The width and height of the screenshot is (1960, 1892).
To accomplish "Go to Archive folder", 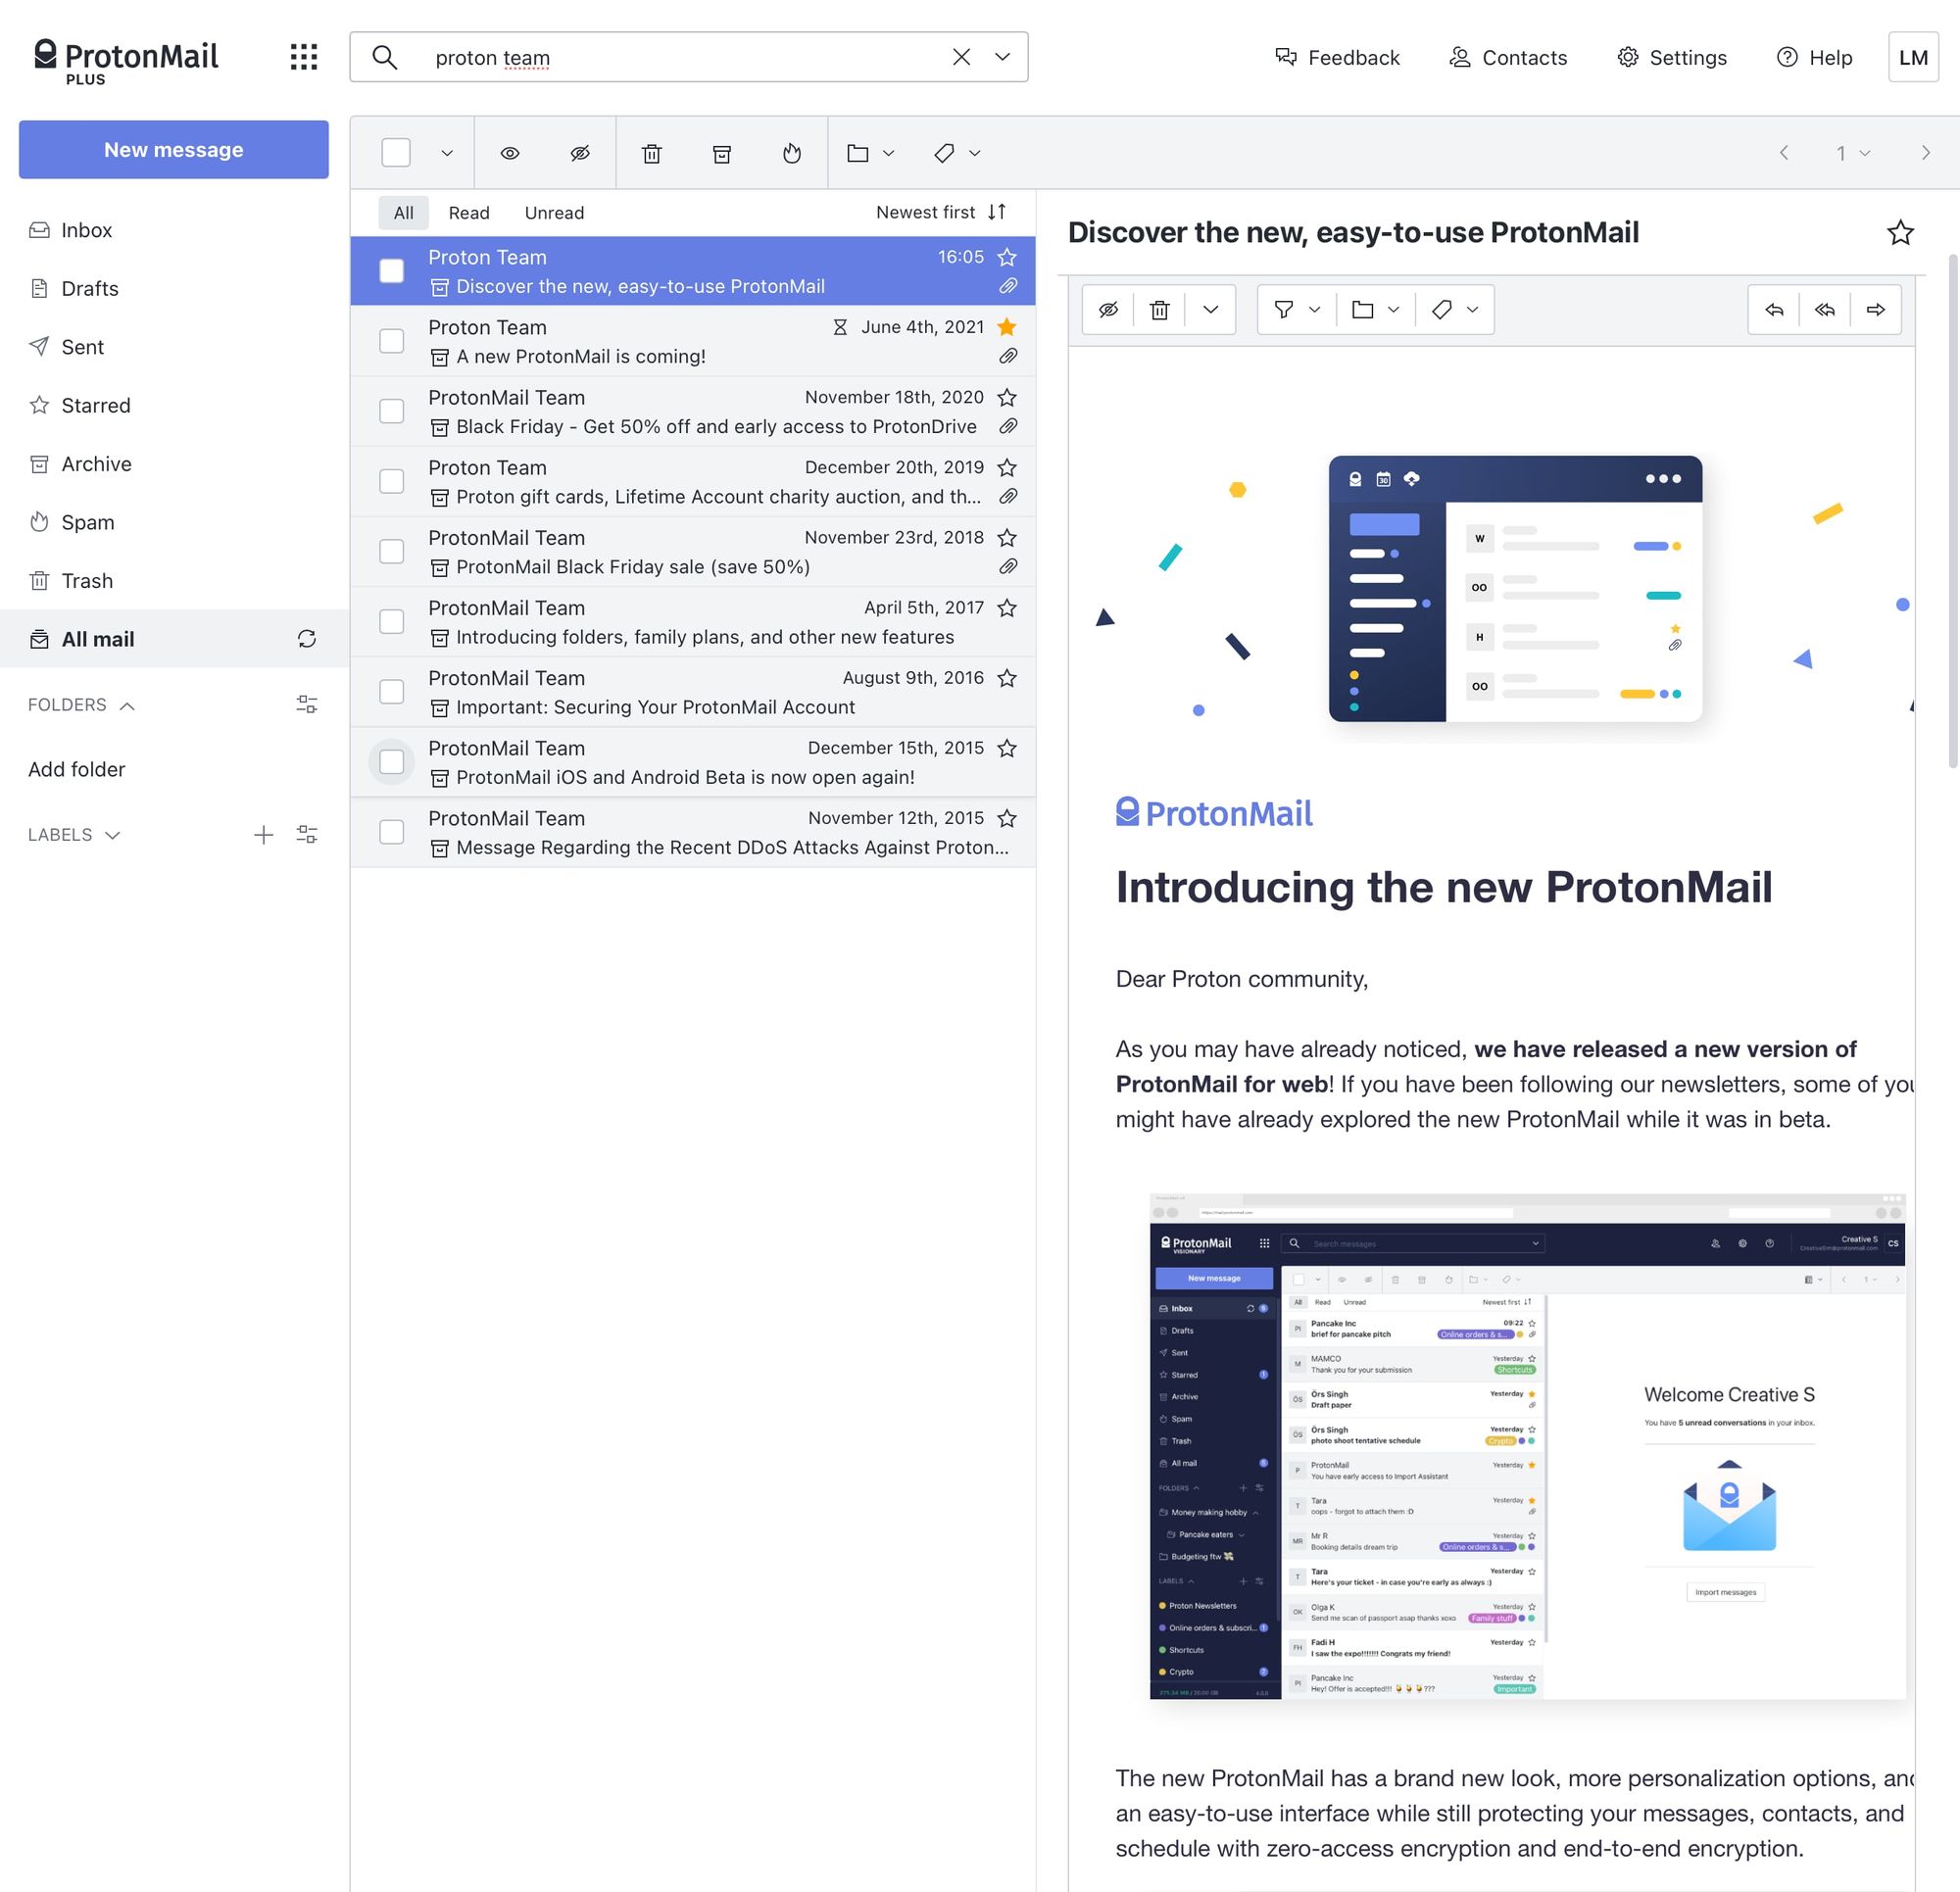I will [x=174, y=464].
